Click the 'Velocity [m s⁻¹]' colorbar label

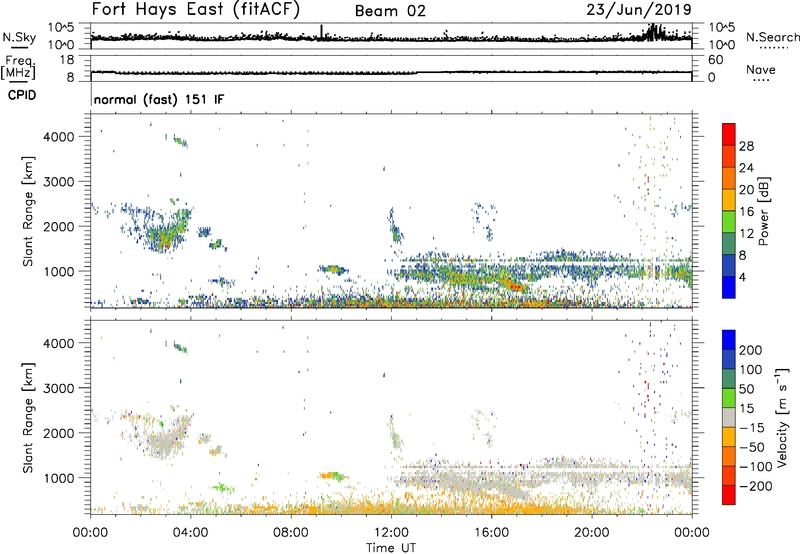[x=782, y=417]
